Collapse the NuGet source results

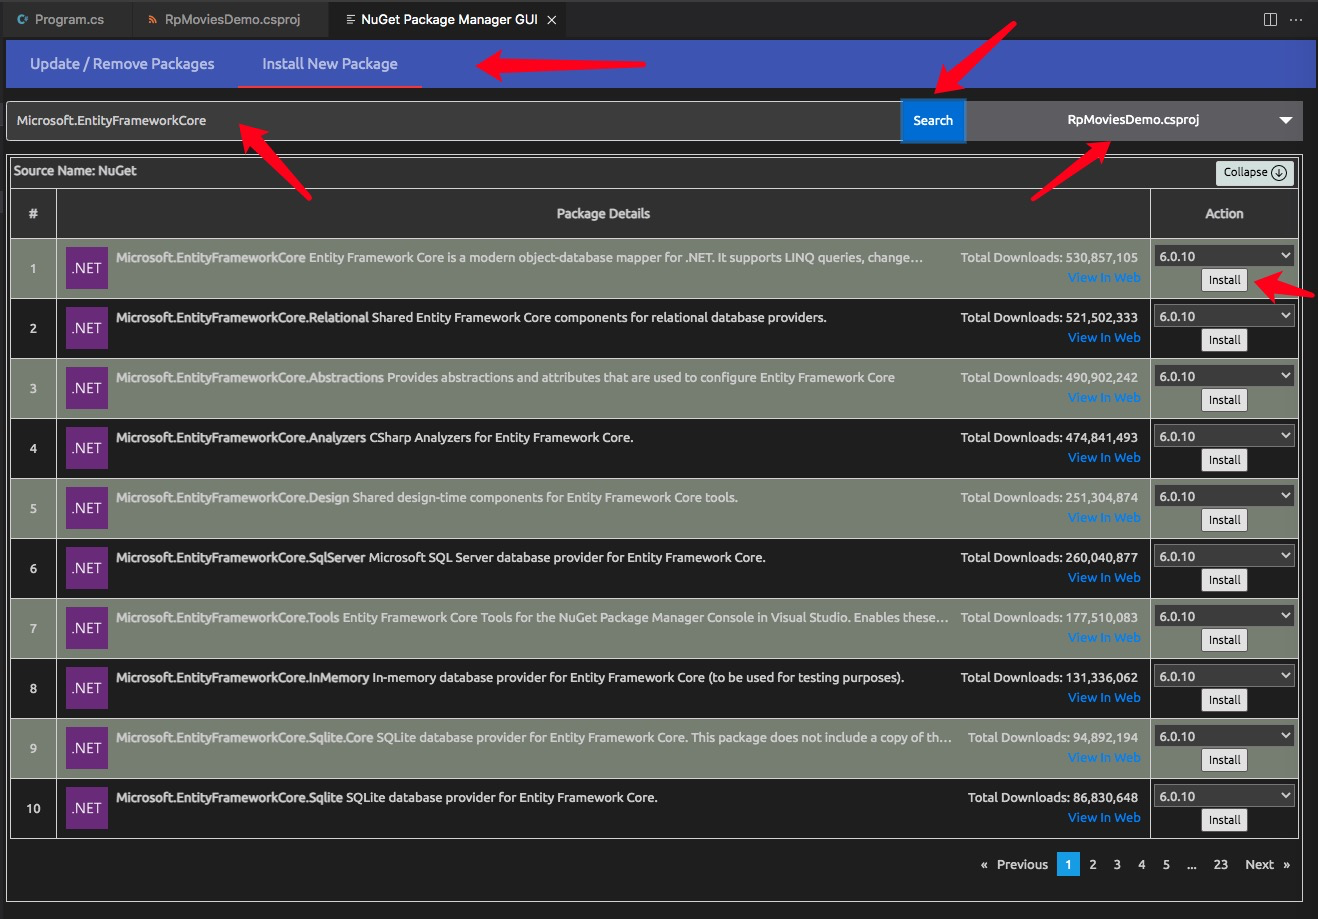point(1255,172)
